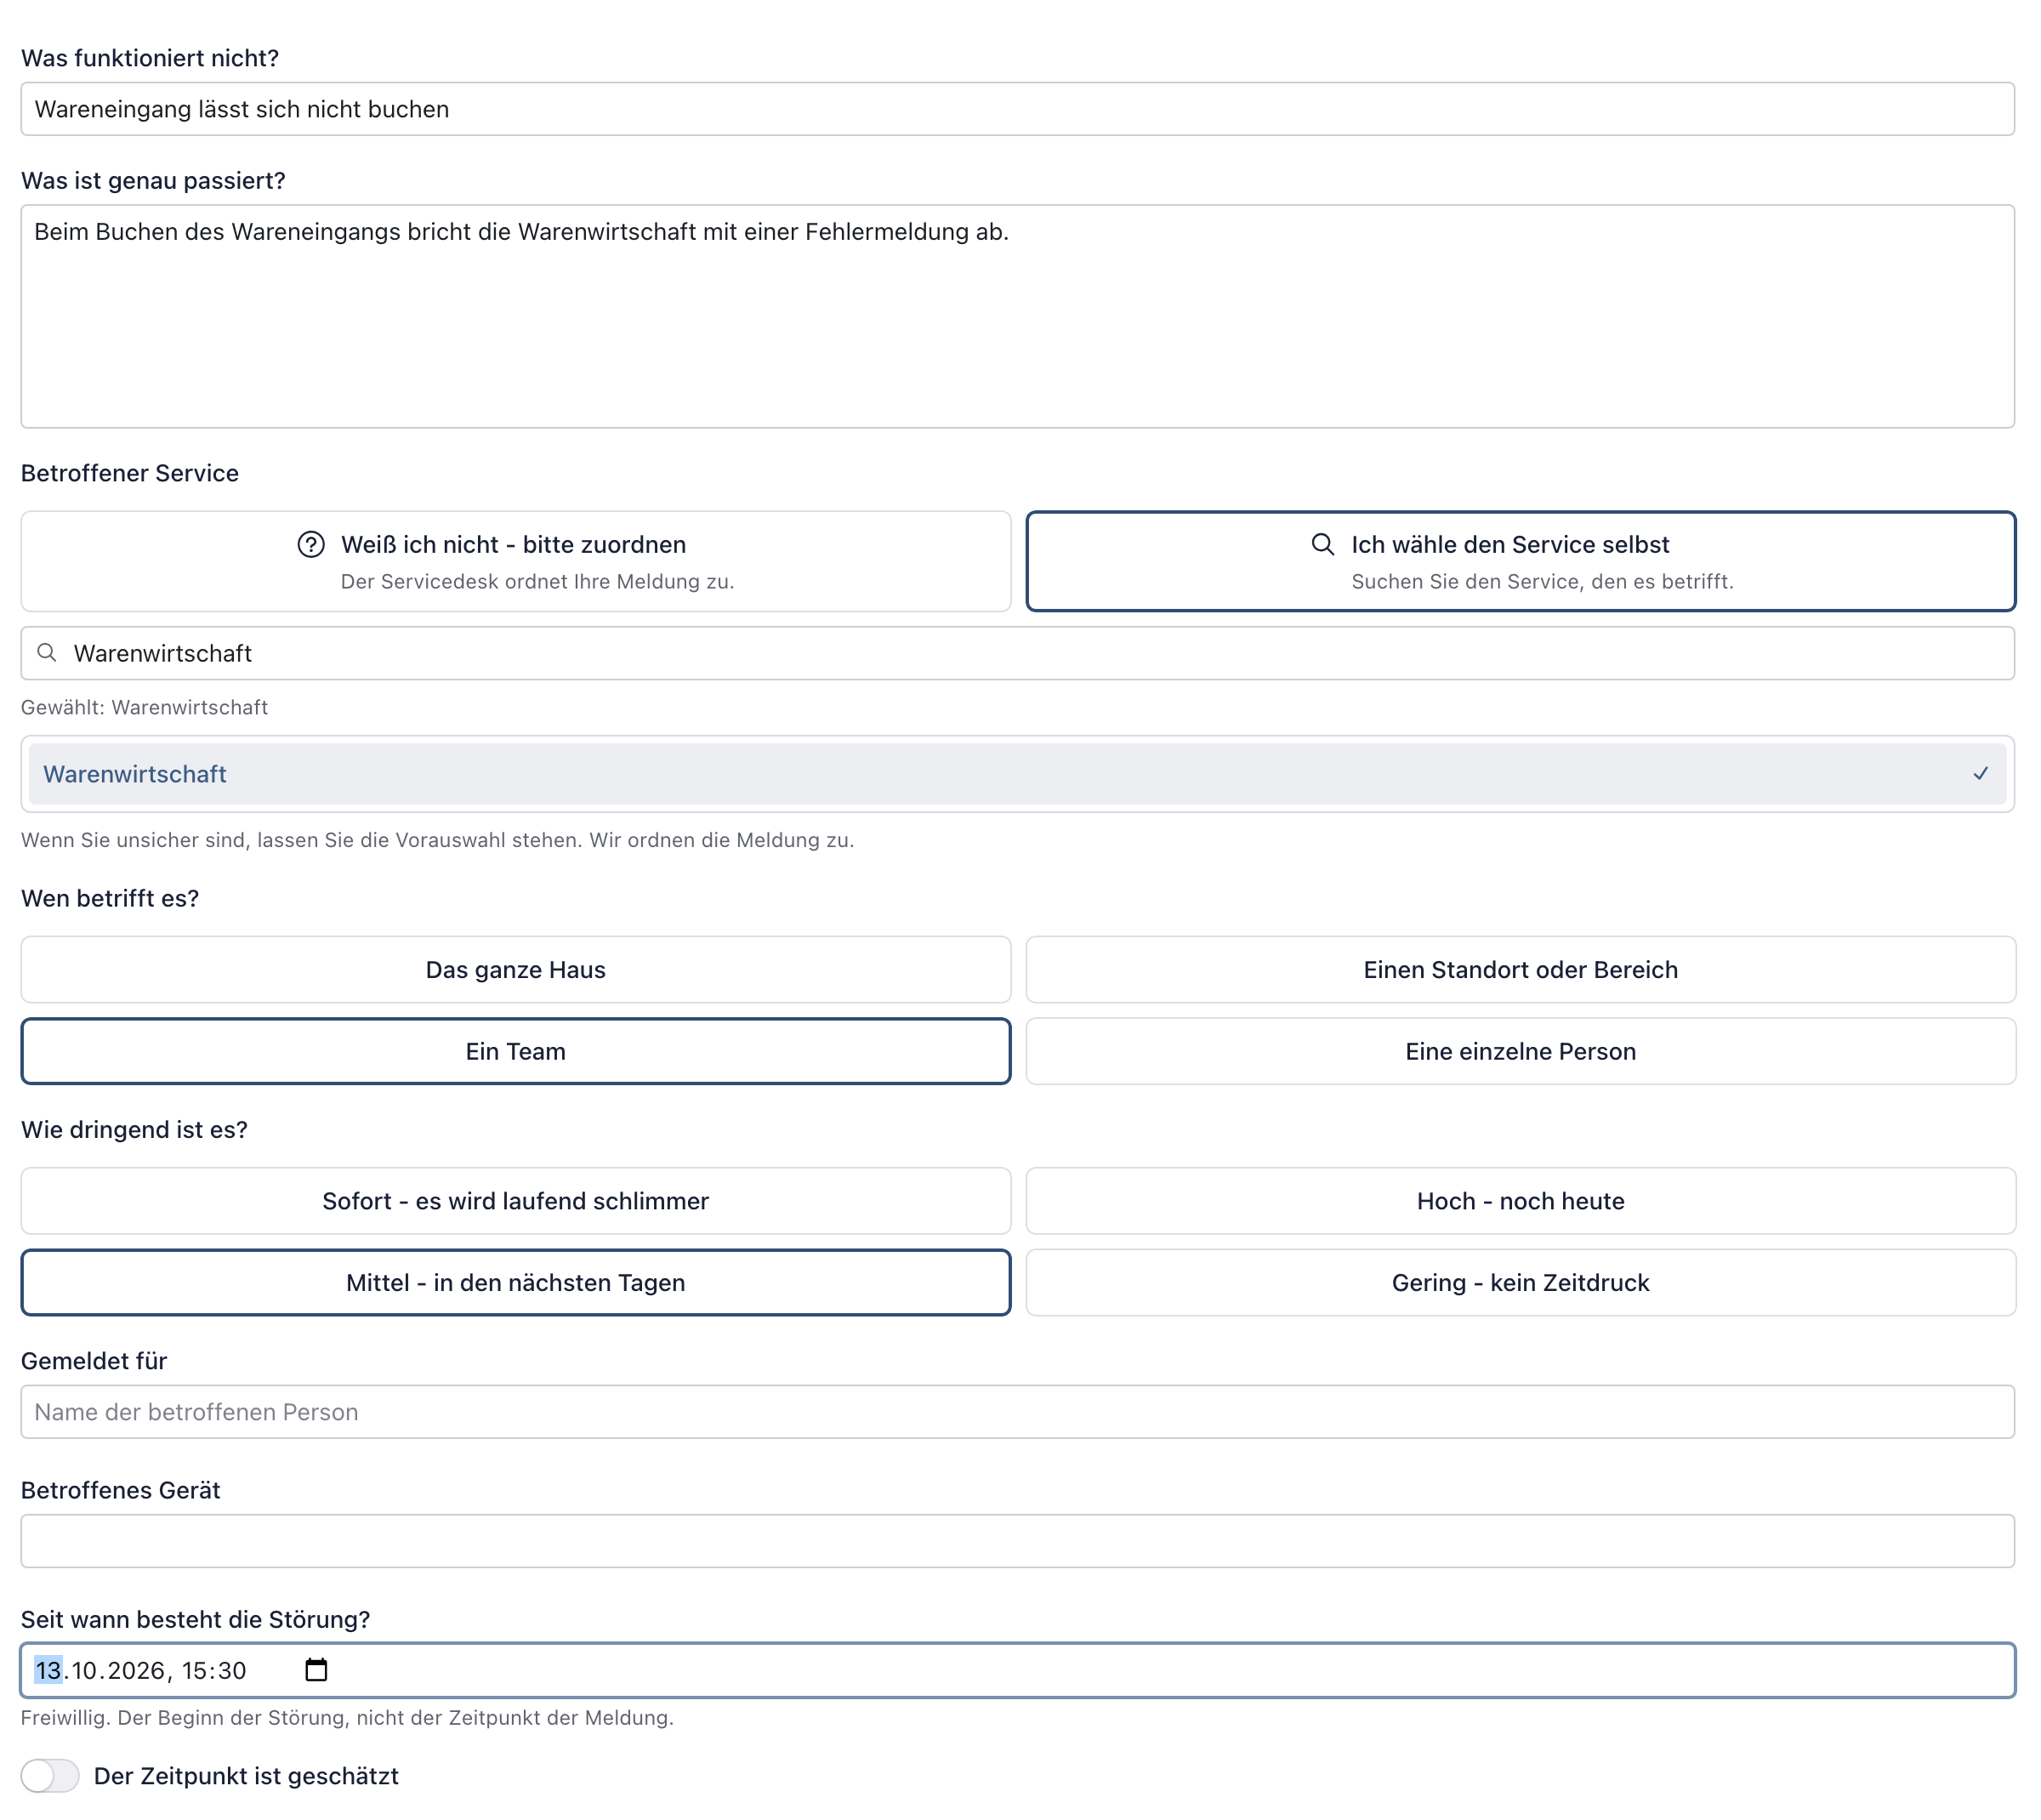Select the year '2026' in date field
This screenshot has height=1820, width=2041.
tap(136, 1671)
